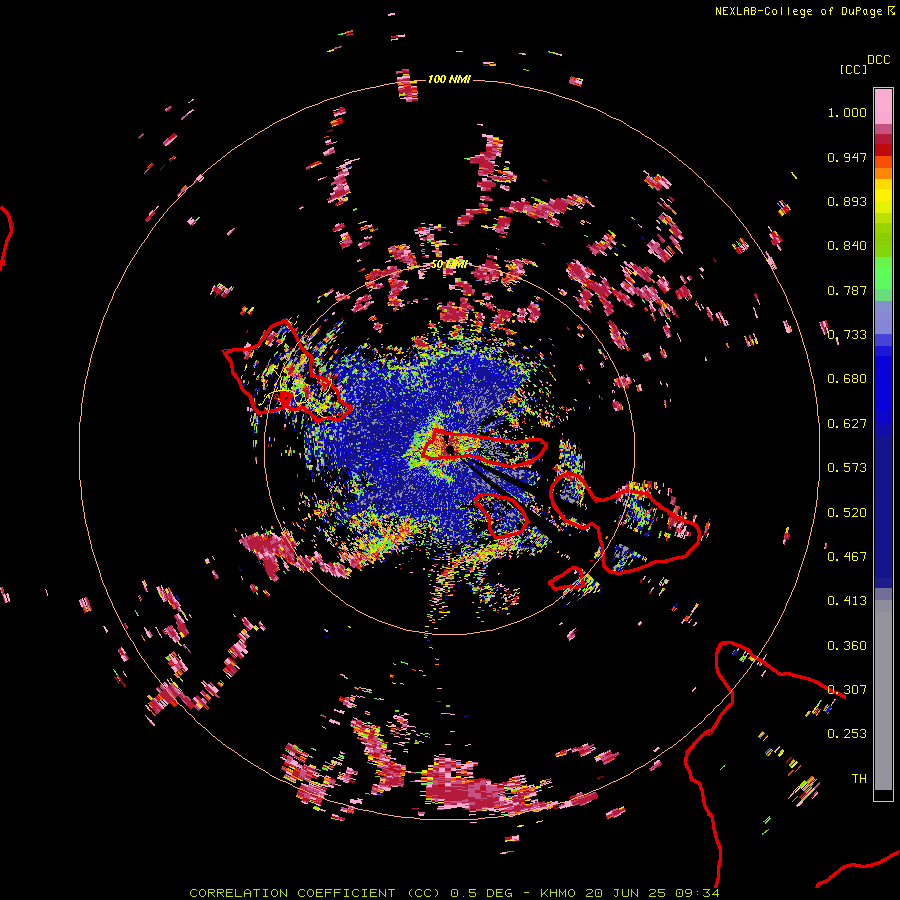The image size is (900, 900).
Task: Click the TH threshold legend label
Action: (859, 779)
